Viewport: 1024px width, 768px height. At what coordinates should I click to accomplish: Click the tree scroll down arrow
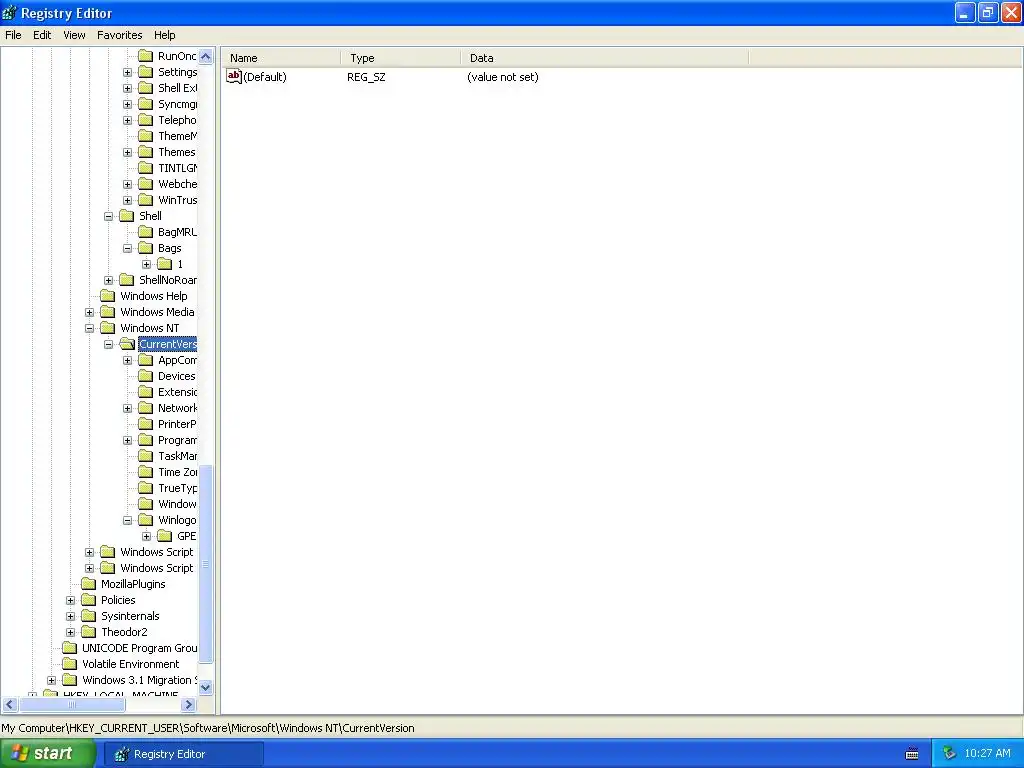pos(206,687)
